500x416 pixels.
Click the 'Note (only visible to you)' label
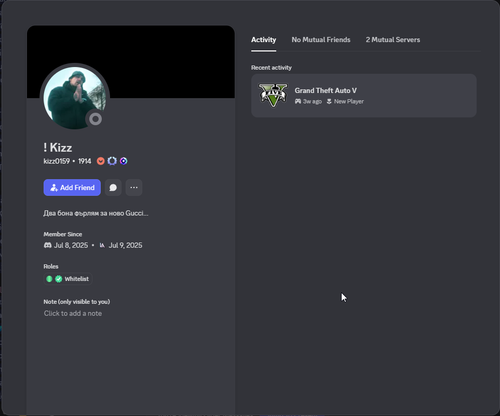77,302
